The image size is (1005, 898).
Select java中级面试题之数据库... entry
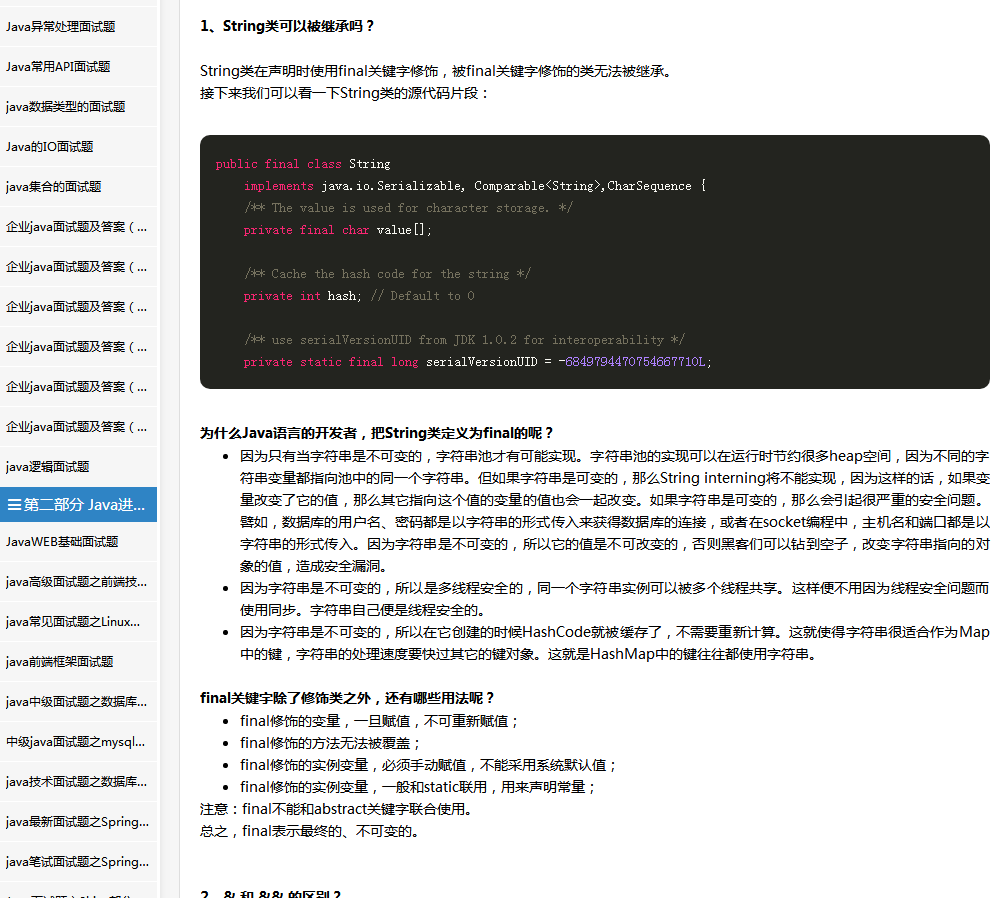click(x=76, y=702)
